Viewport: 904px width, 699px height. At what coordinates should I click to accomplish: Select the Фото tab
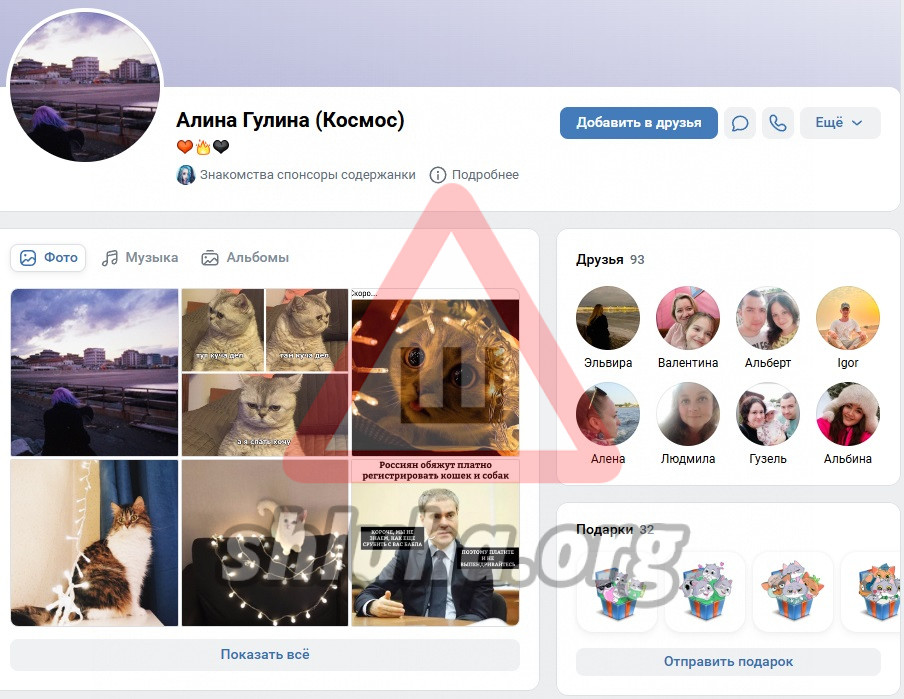pos(48,258)
